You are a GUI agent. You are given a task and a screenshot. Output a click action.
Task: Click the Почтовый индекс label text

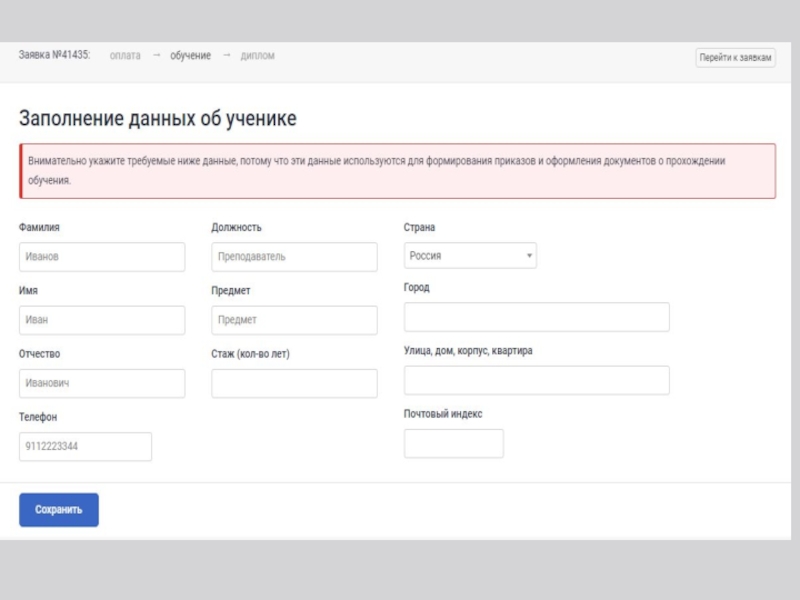(443, 414)
